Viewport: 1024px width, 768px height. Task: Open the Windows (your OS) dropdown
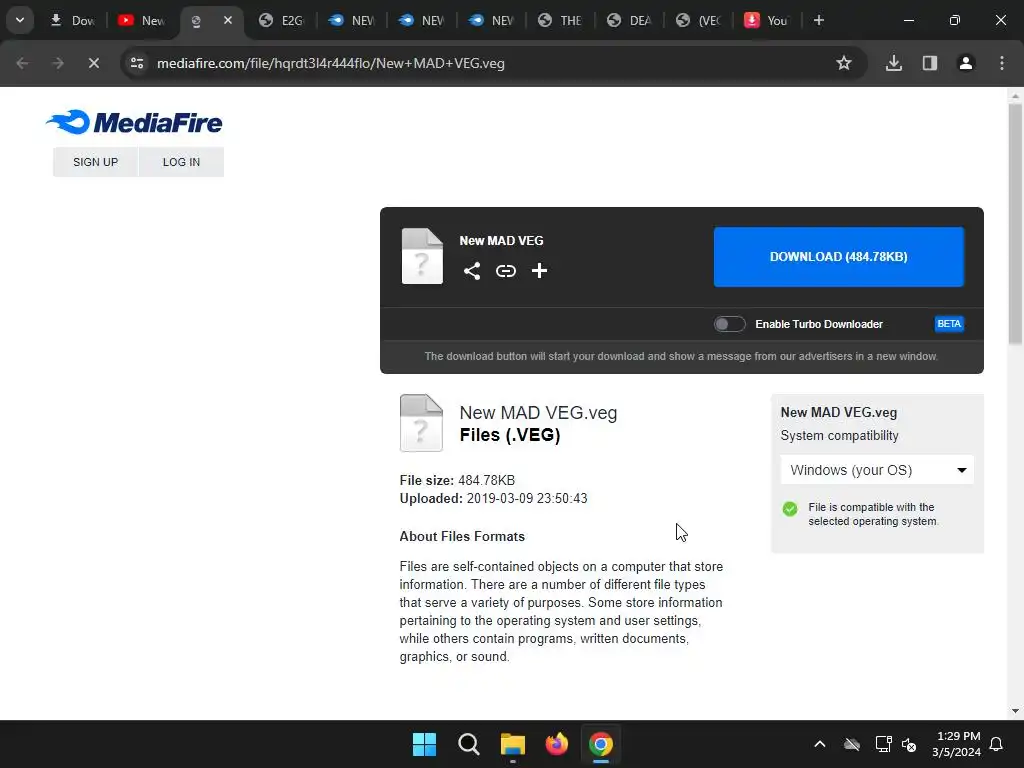tap(877, 470)
